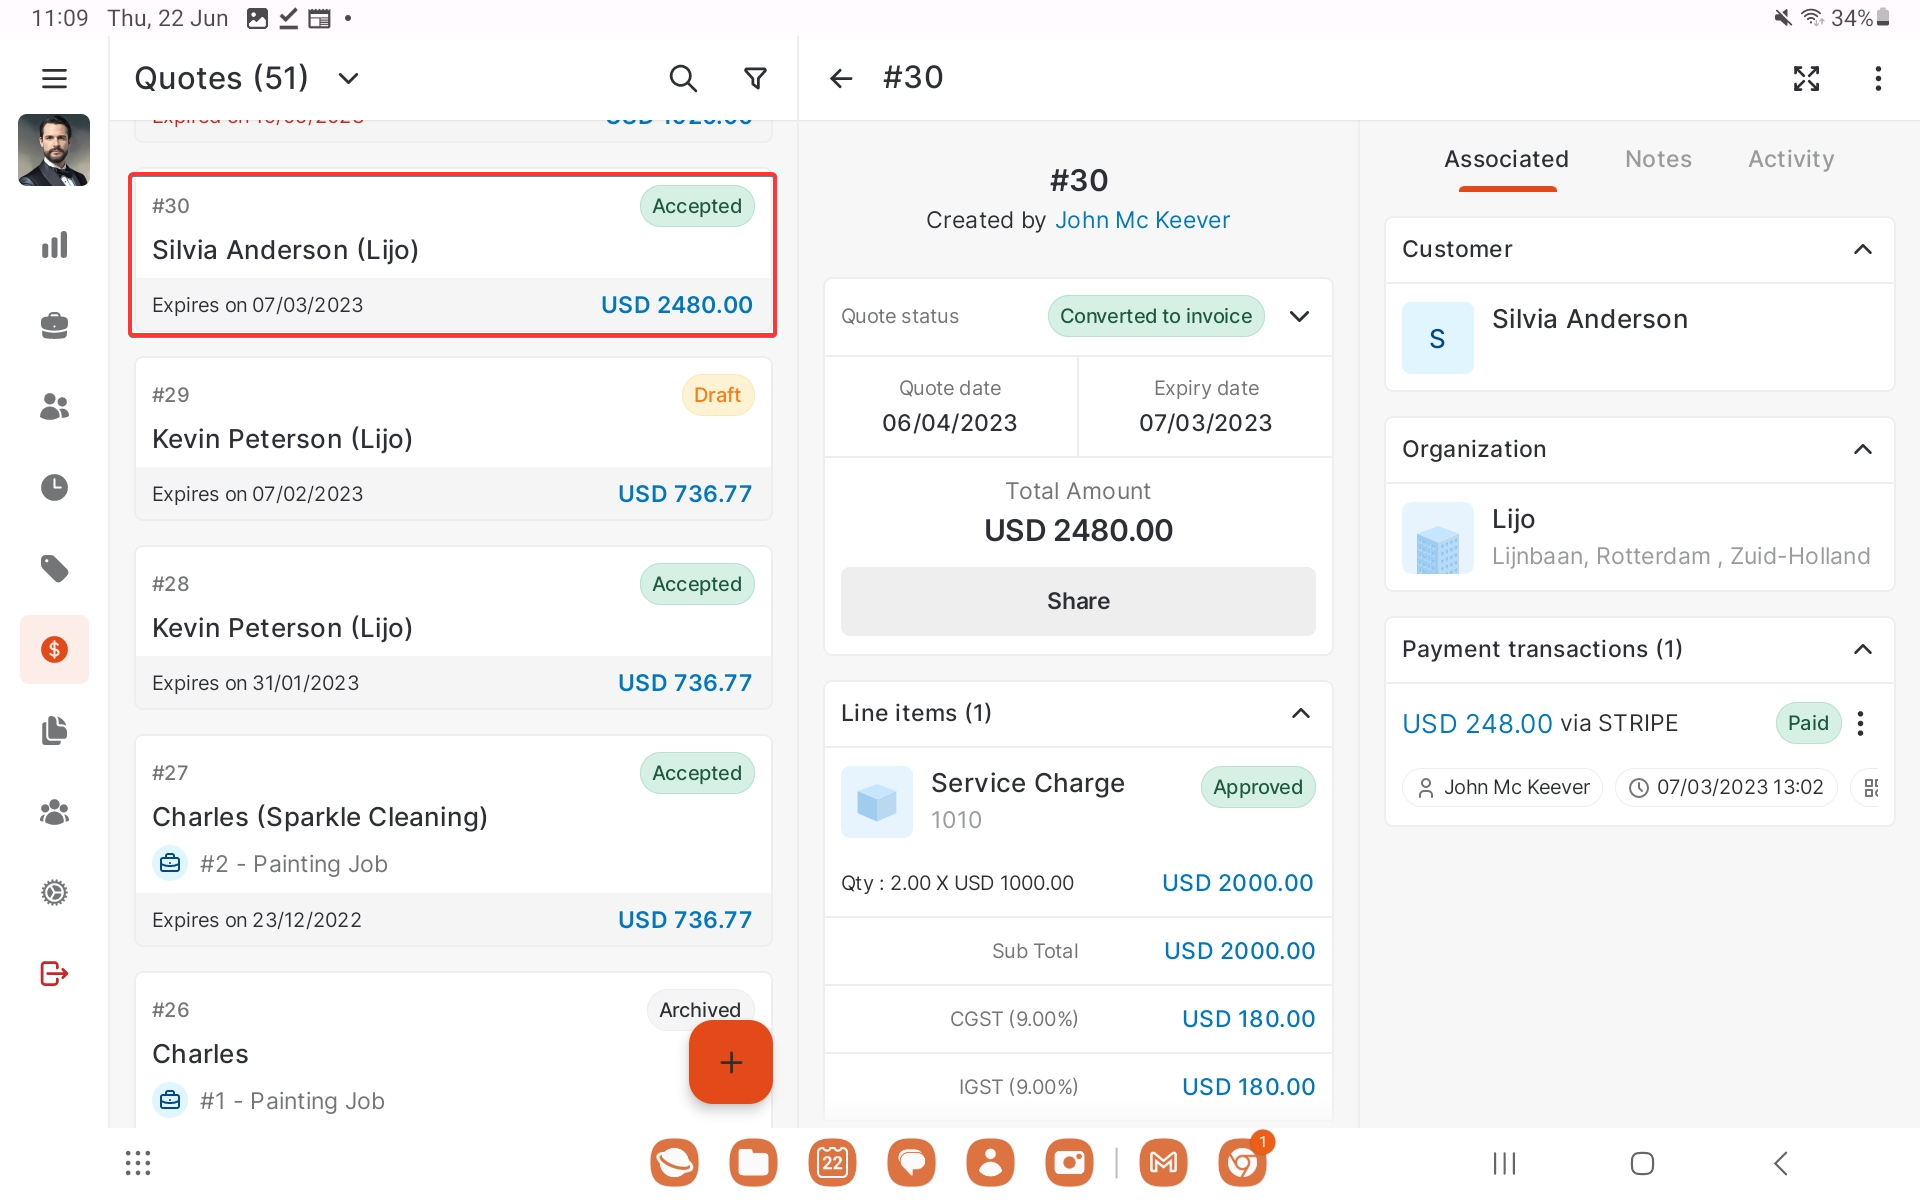Tap the search icon in Quotes list
Viewport: 1920px width, 1200px height.
pos(682,78)
